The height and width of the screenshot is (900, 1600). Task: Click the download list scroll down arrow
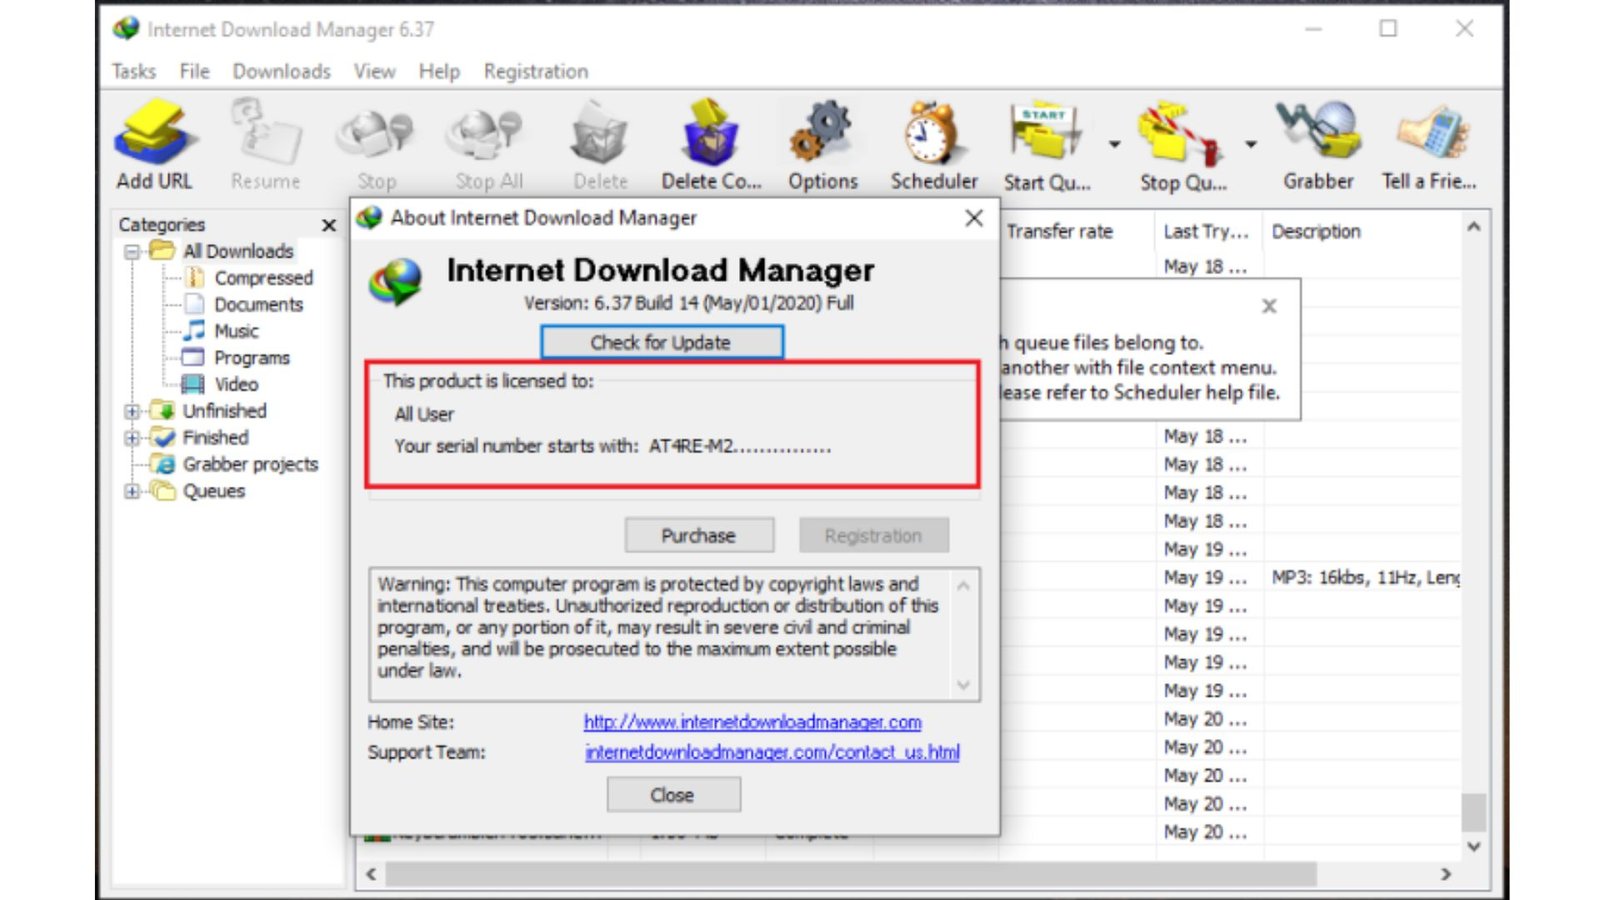click(x=1474, y=846)
